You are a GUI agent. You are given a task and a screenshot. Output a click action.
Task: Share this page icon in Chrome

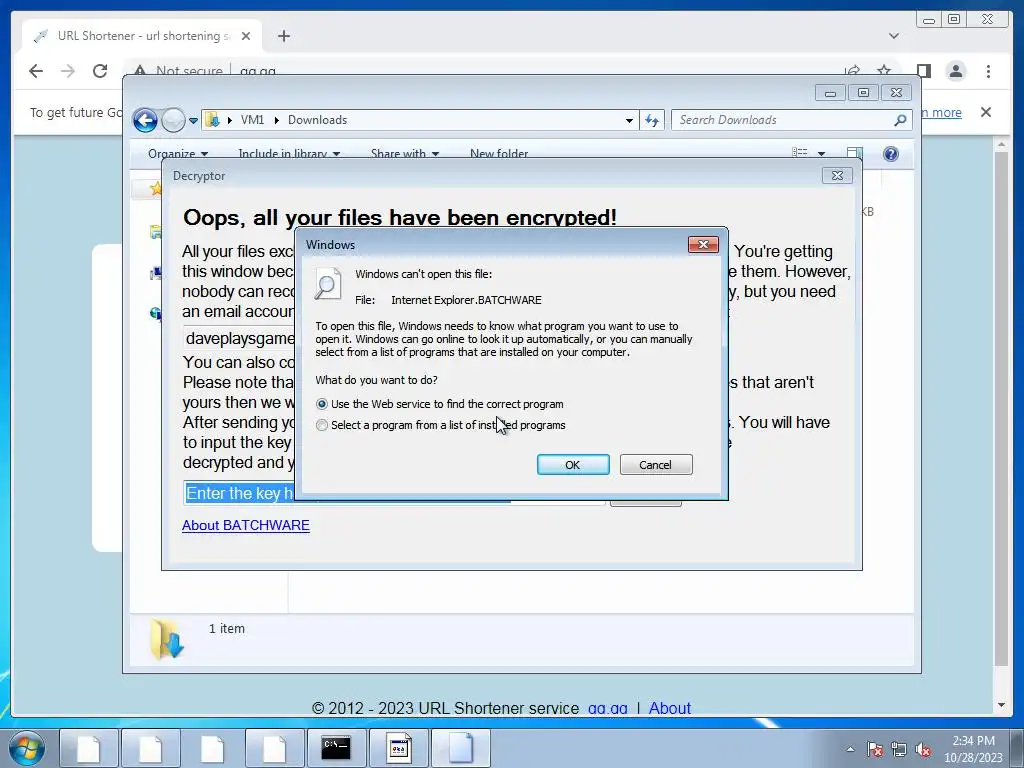click(x=852, y=71)
